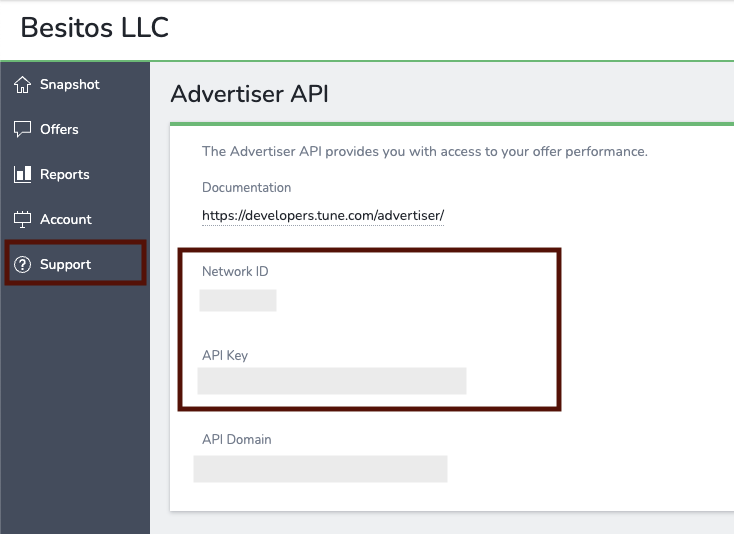Click the Snapshot home icon
The height and width of the screenshot is (534, 734).
(22, 85)
